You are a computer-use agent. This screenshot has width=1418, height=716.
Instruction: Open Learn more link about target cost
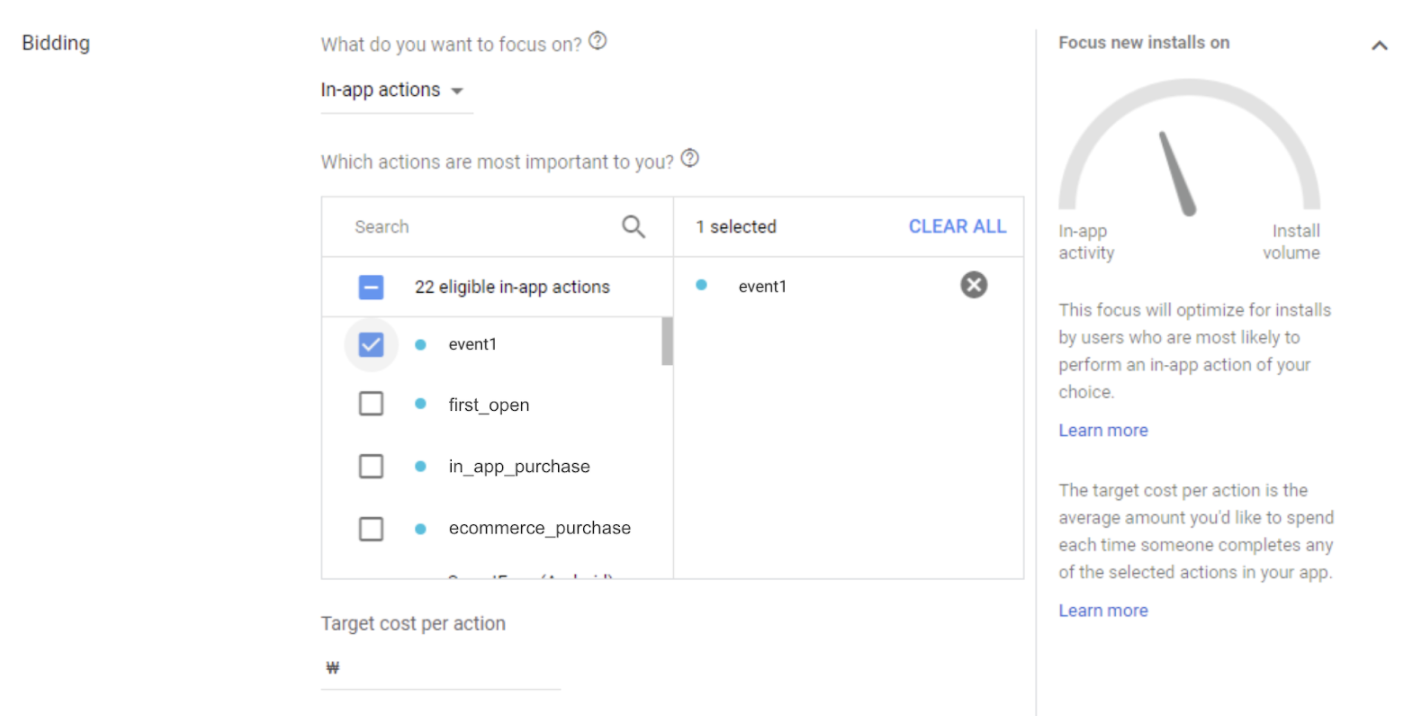[x=1102, y=610]
